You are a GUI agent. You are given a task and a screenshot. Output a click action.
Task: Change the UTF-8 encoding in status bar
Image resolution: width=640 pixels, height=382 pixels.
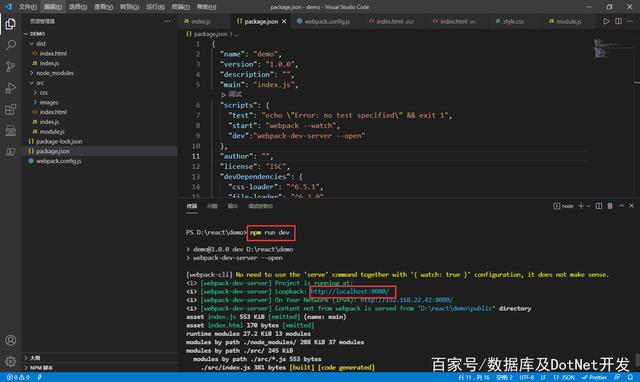[527, 378]
